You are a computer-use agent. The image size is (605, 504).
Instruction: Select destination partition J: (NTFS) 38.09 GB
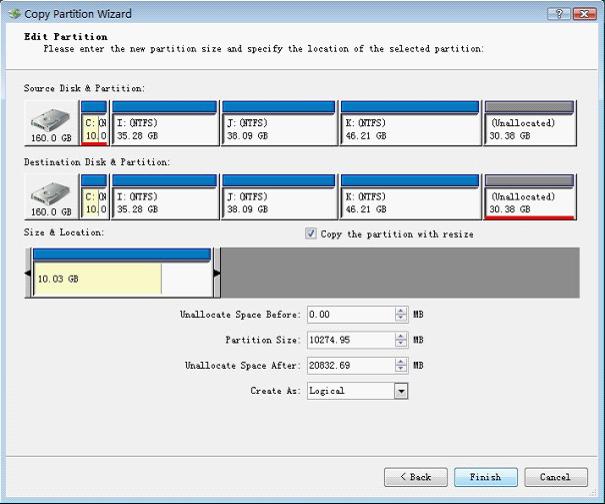[278, 195]
